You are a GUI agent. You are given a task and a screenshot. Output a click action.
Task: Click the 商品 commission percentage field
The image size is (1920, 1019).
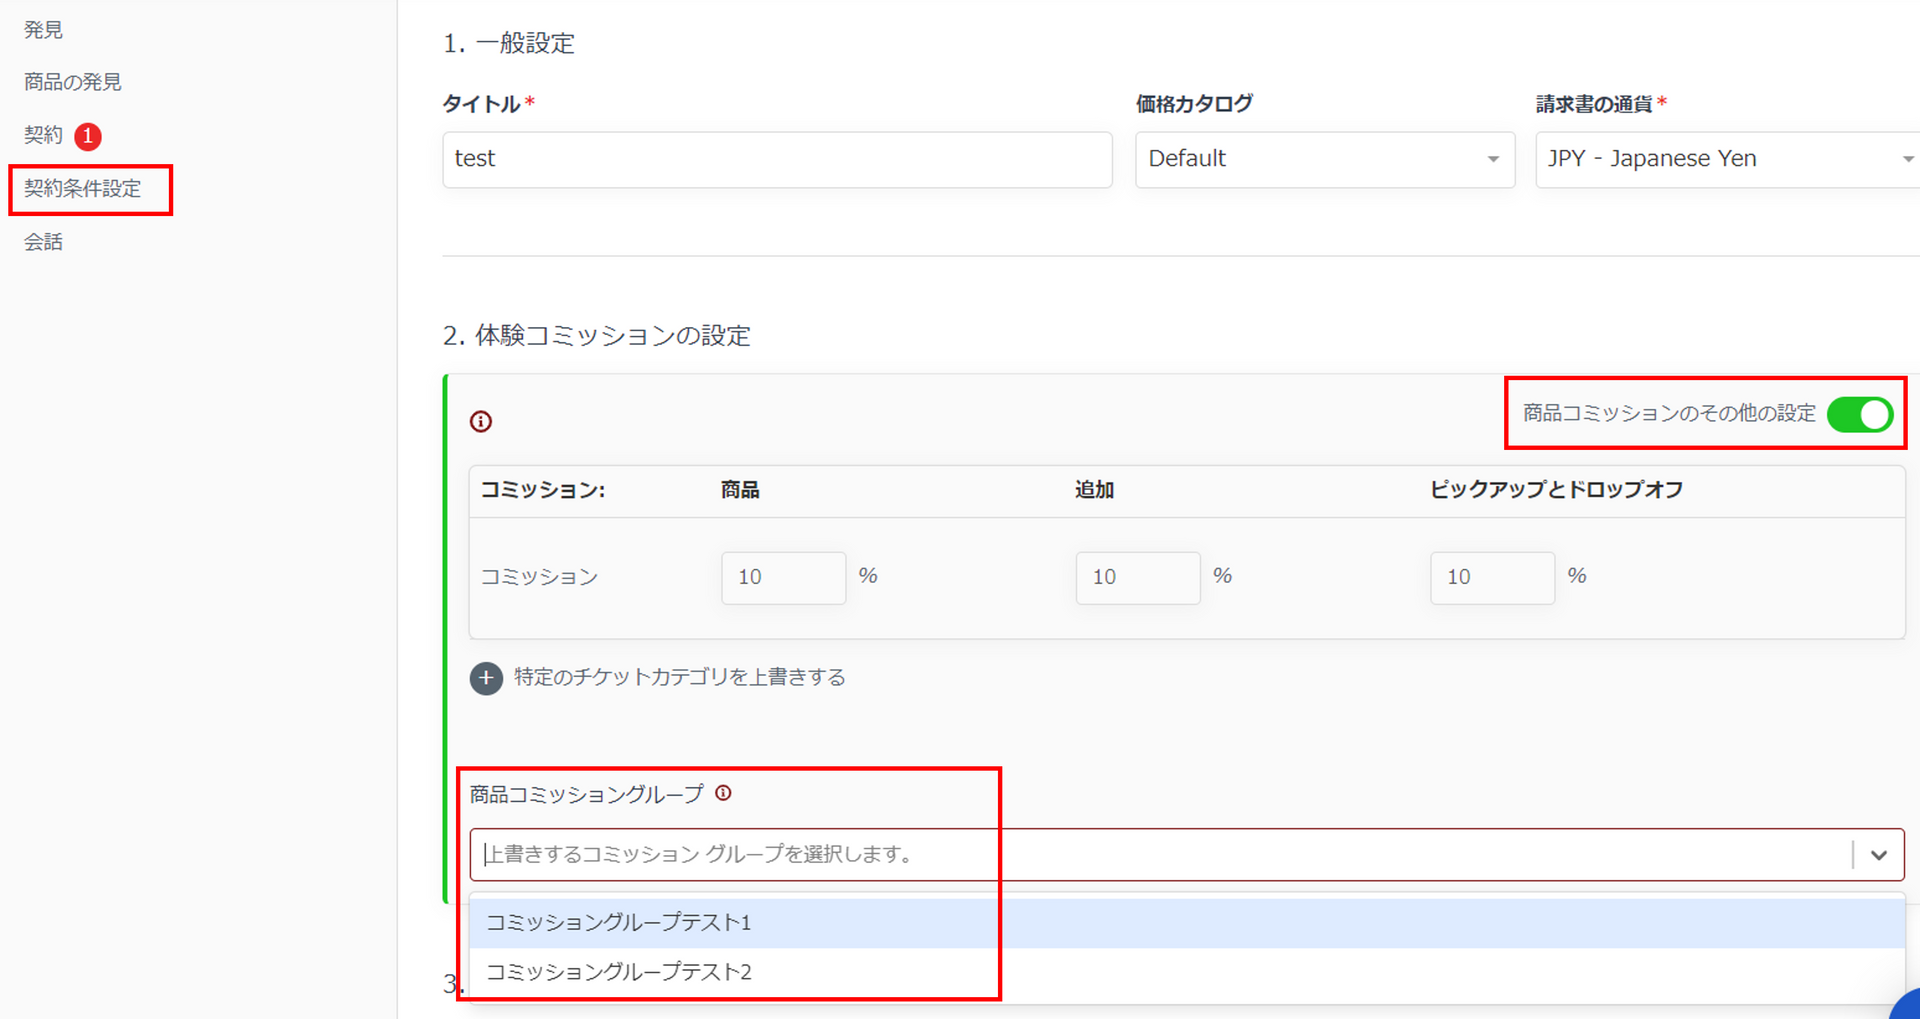[783, 577]
